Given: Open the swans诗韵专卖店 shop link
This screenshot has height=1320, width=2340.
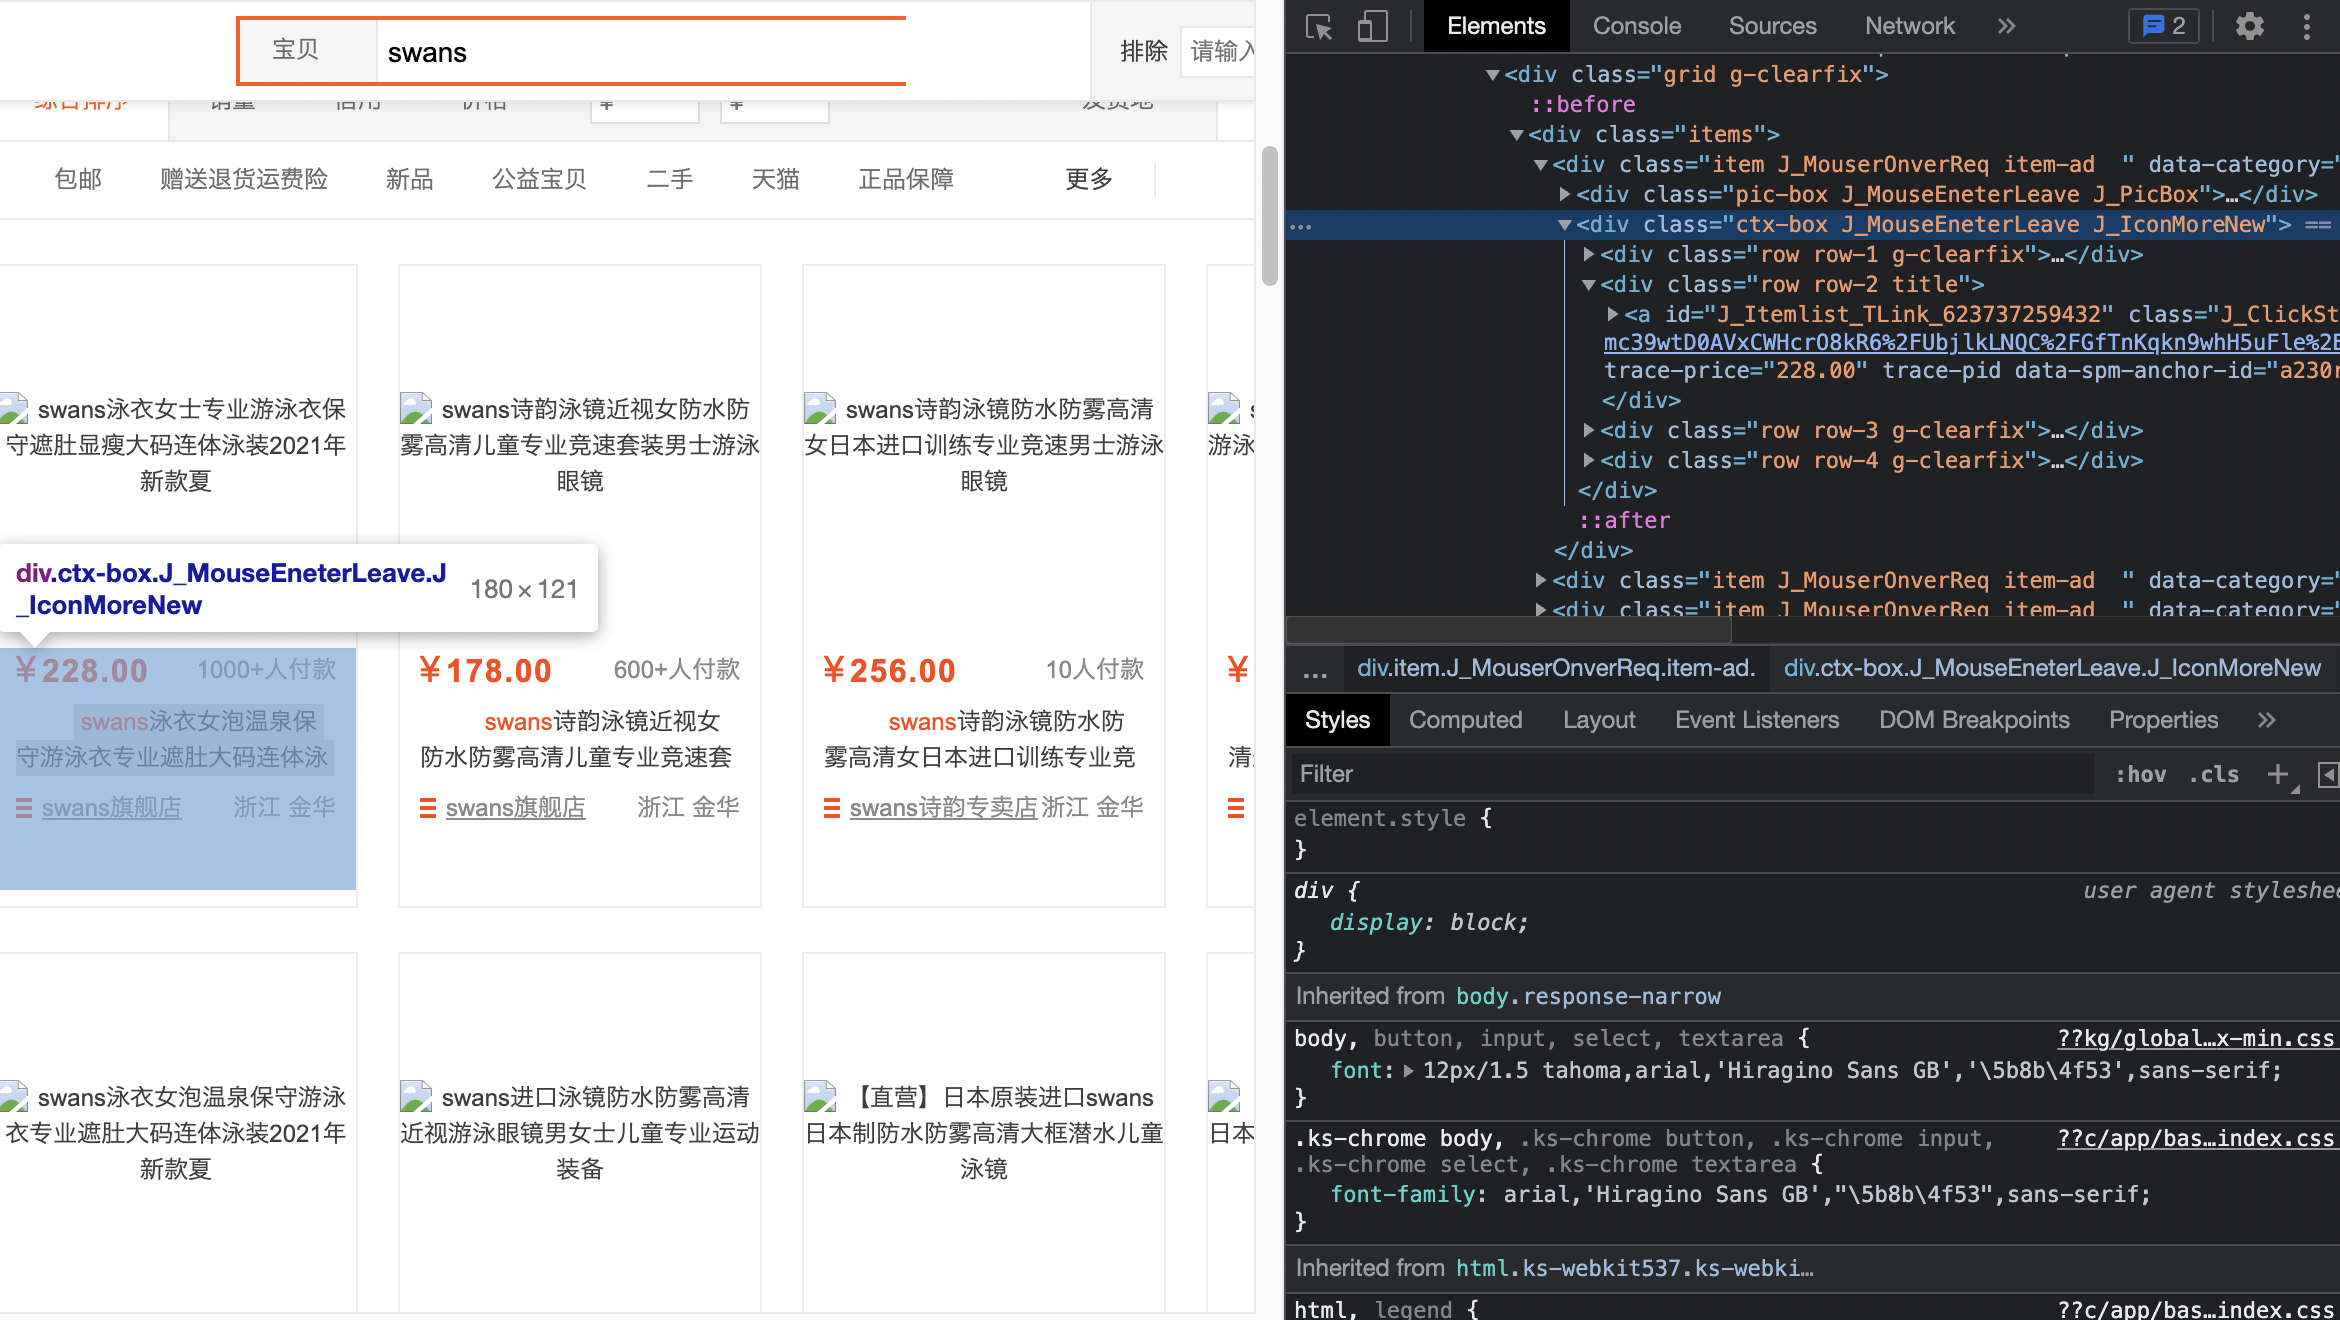Looking at the screenshot, I should (943, 808).
